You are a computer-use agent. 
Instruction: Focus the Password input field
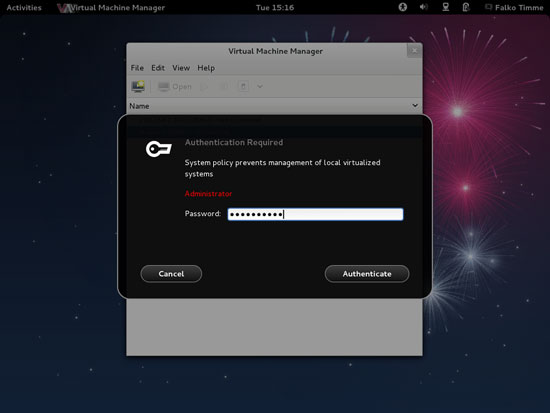[x=315, y=214]
